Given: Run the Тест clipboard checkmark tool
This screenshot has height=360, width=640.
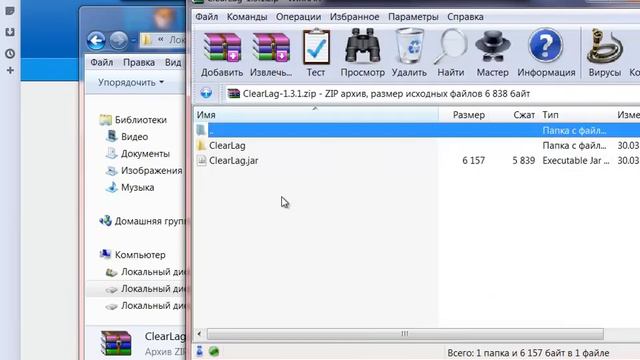Looking at the screenshot, I should click(316, 47).
